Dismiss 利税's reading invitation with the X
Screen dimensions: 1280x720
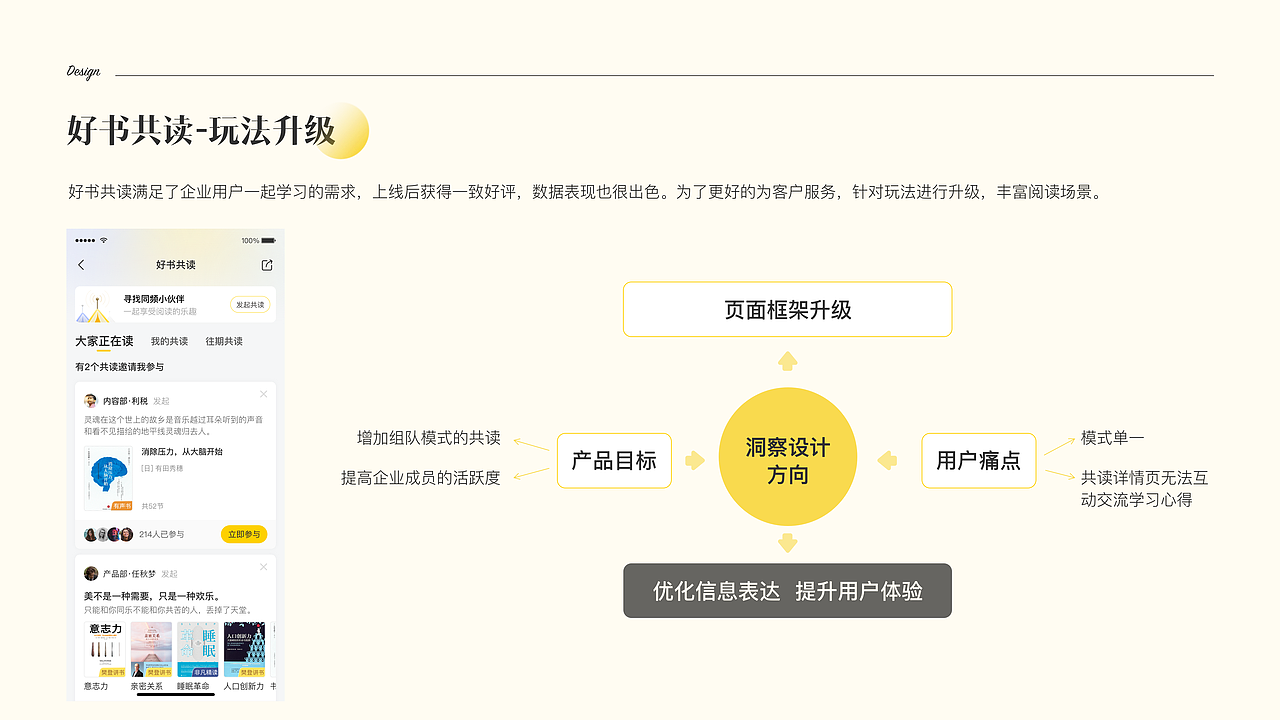[x=263, y=394]
